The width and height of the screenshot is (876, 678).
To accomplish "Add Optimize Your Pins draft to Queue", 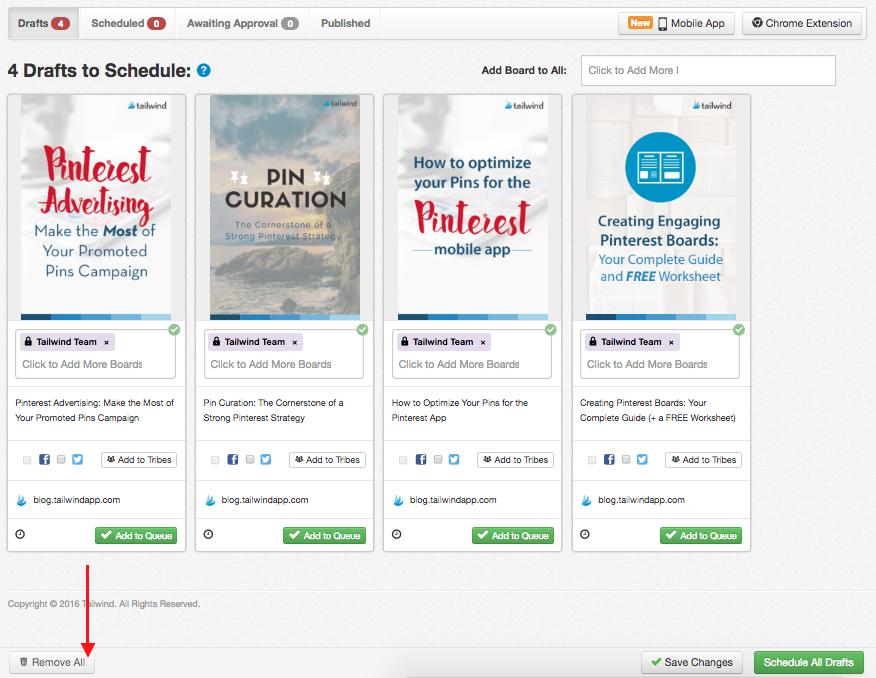I will [513, 536].
